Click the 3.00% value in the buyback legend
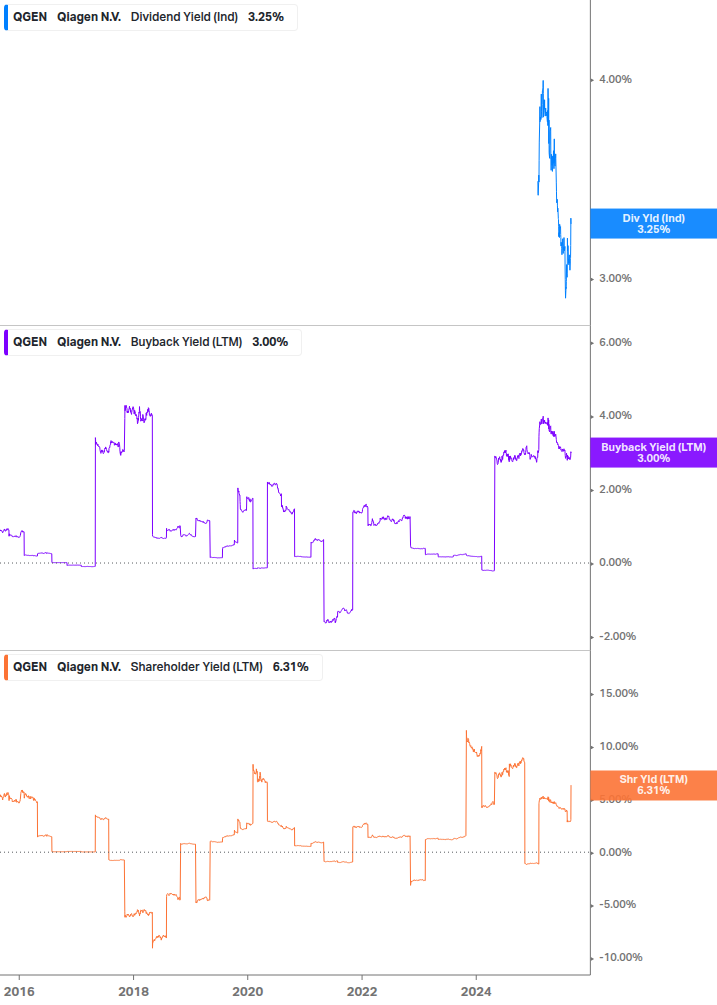The image size is (717, 1005). pyautogui.click(x=270, y=342)
